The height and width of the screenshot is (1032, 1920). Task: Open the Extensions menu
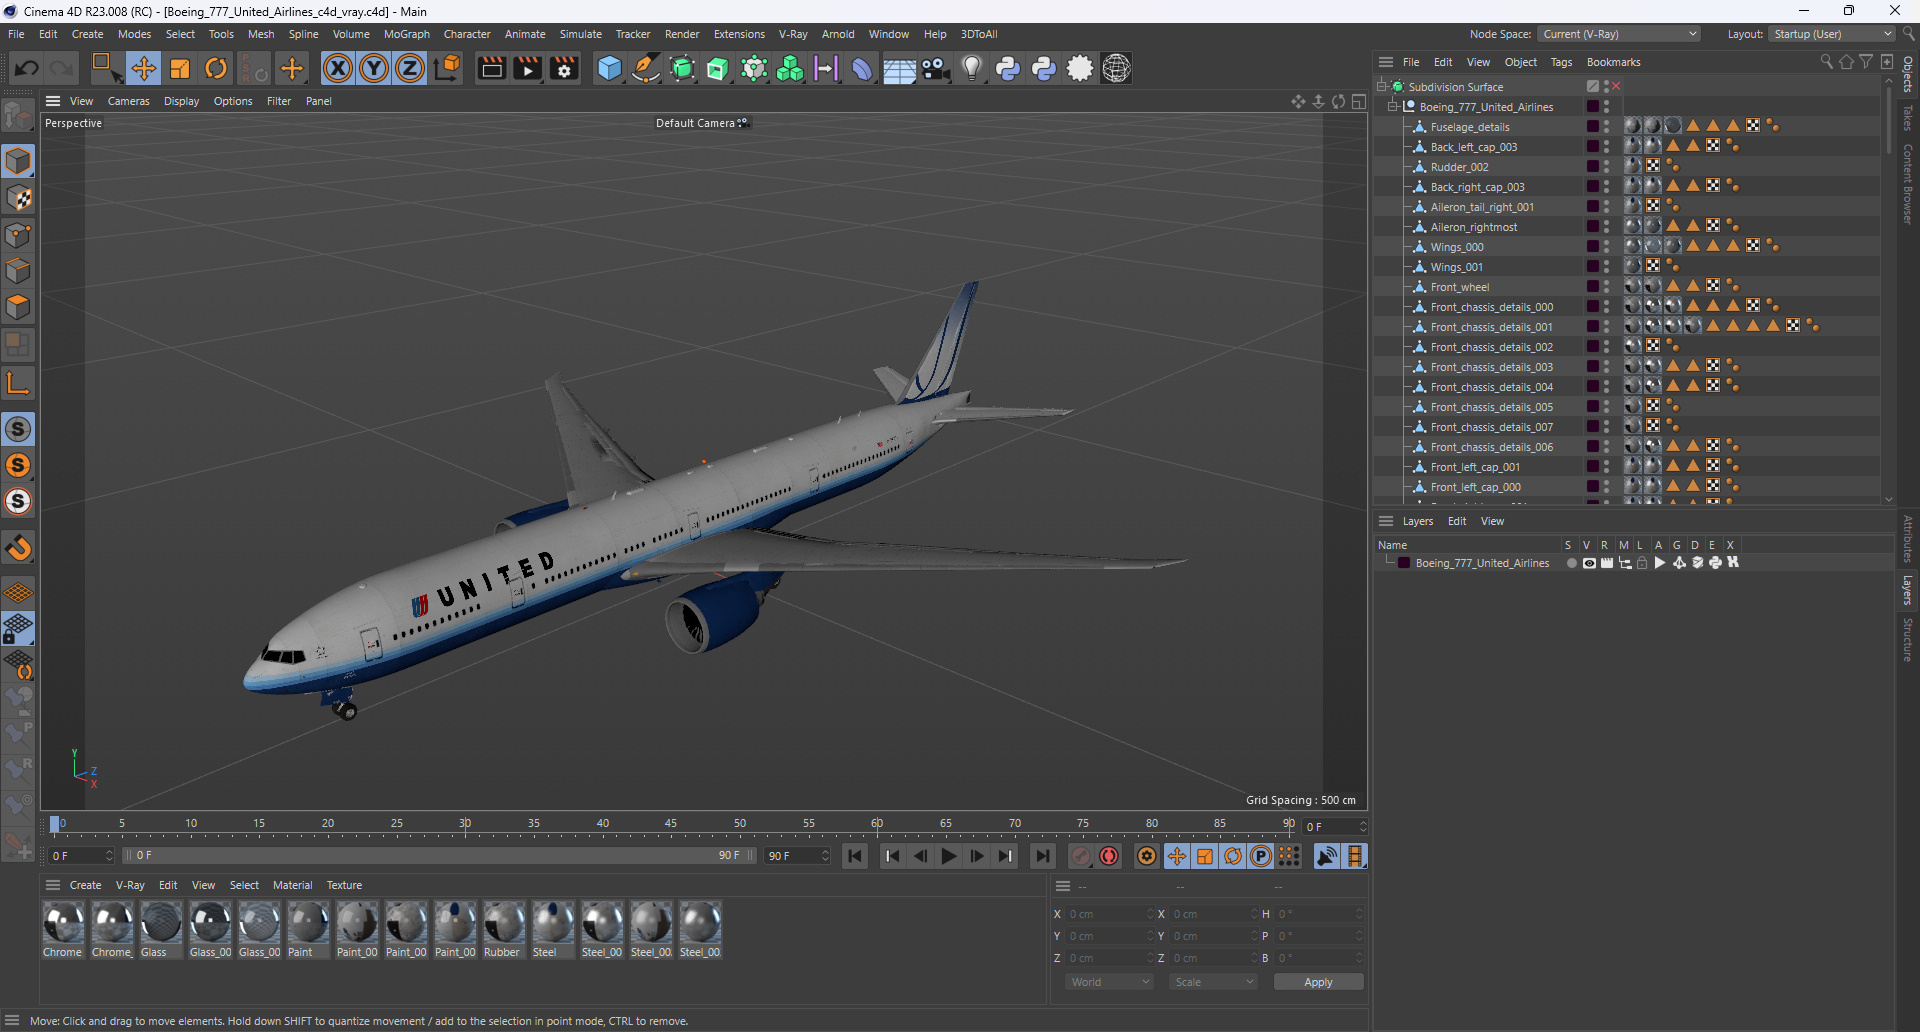pos(739,34)
